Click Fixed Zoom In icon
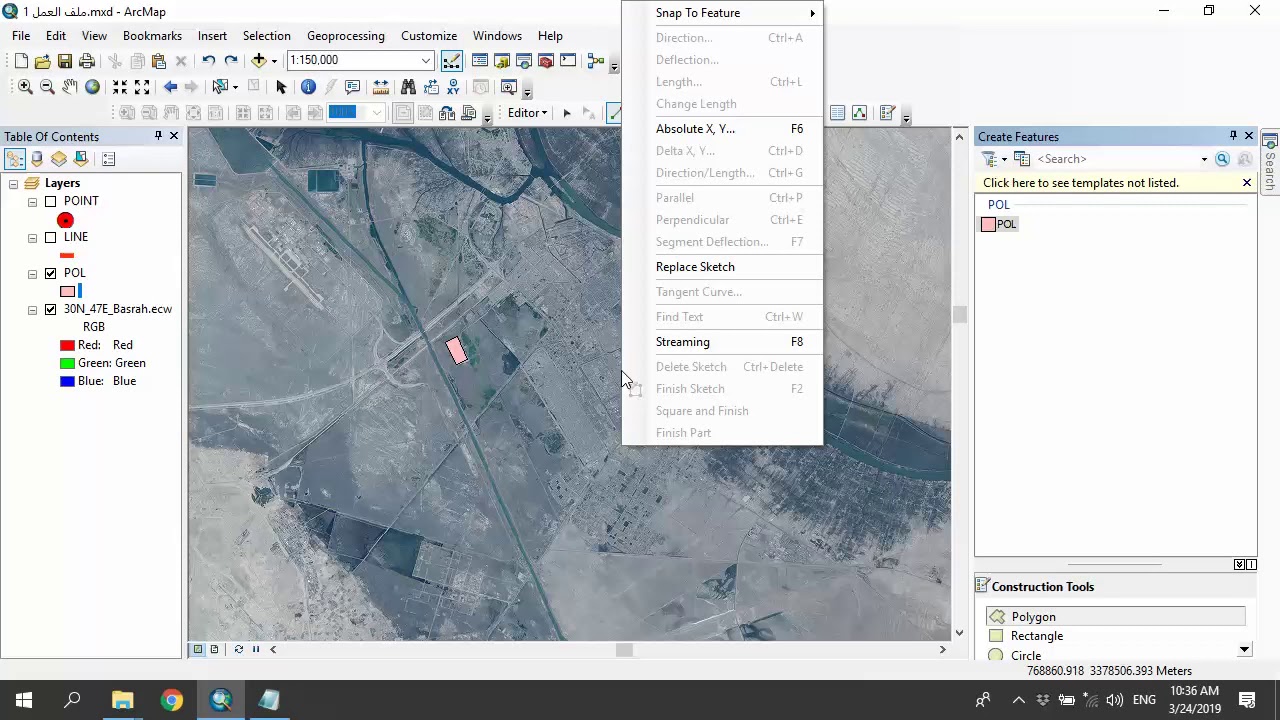 coord(120,87)
